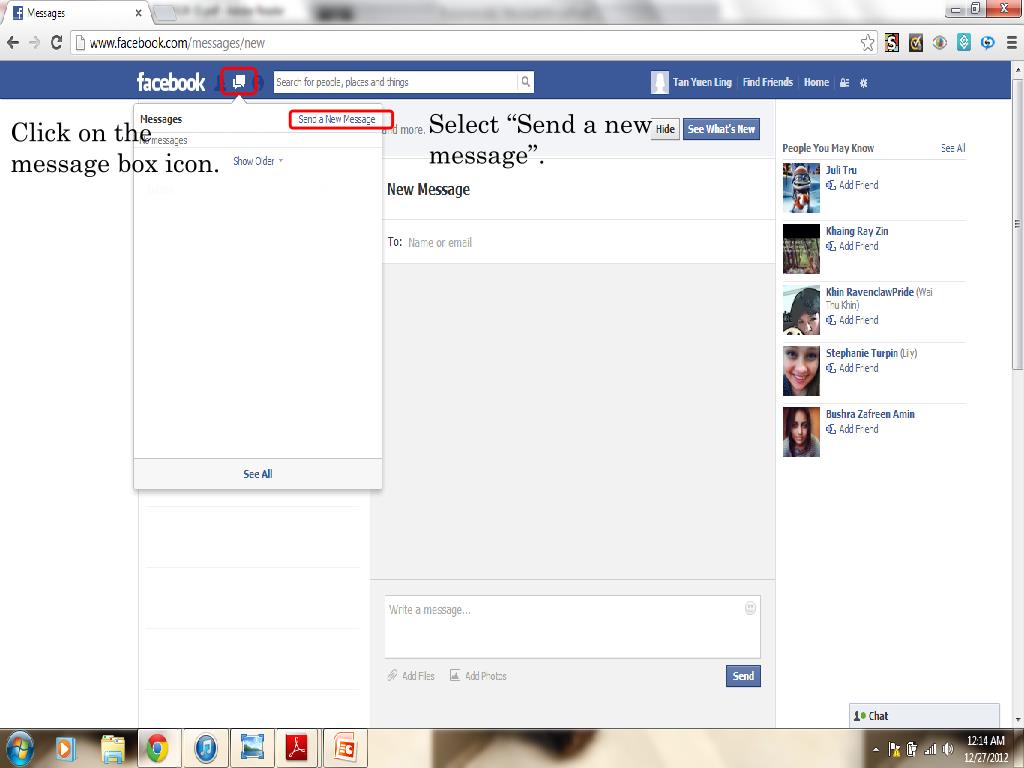This screenshot has width=1024, height=768.
Task: Click the yellow checkmark extension icon
Action: [916, 43]
